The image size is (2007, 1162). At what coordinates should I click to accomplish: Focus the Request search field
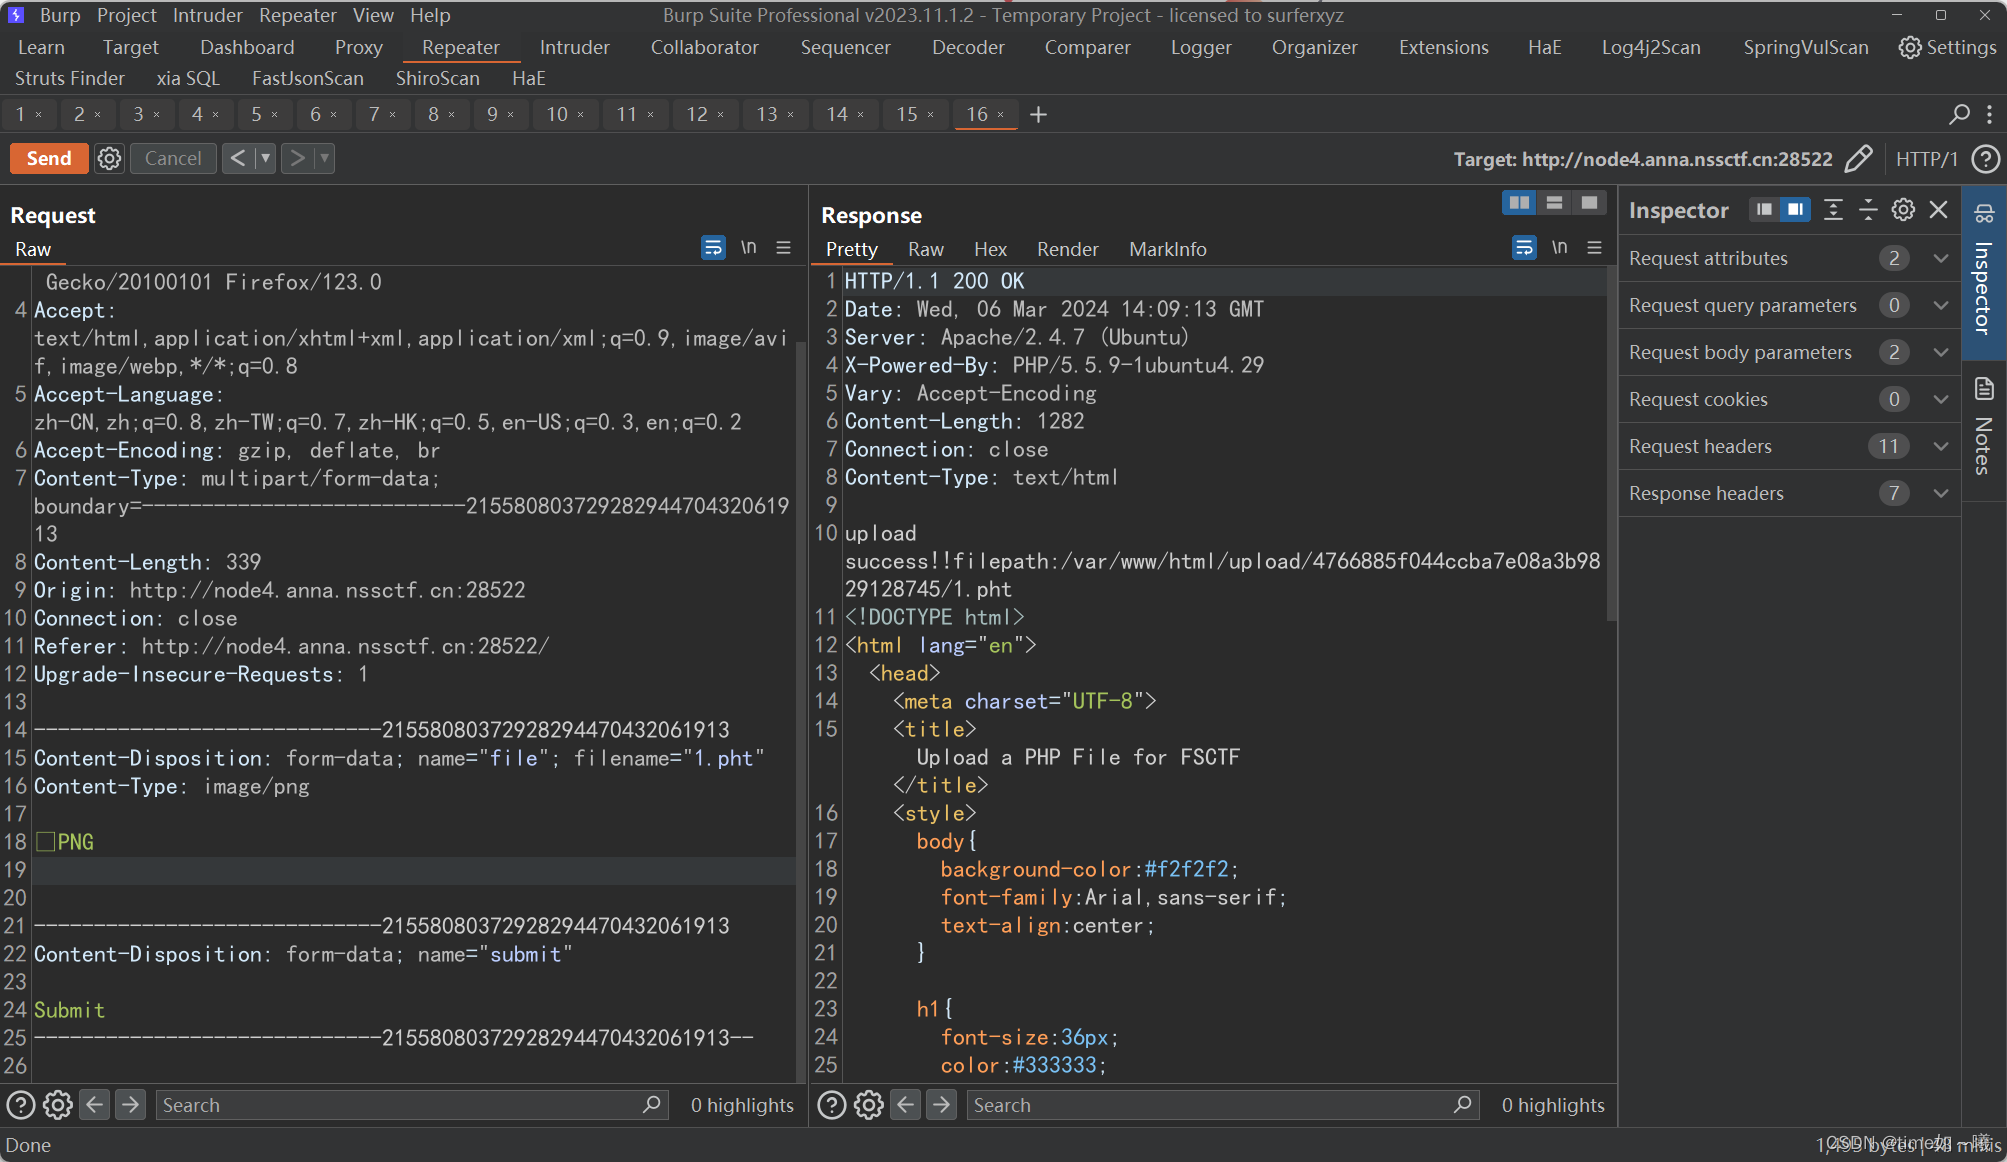coord(412,1105)
